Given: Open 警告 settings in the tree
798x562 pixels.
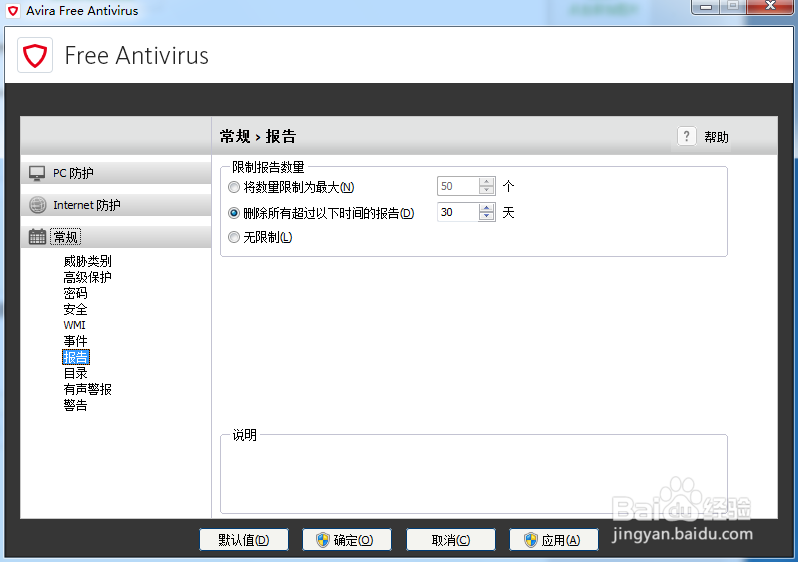Looking at the screenshot, I should pos(75,405).
